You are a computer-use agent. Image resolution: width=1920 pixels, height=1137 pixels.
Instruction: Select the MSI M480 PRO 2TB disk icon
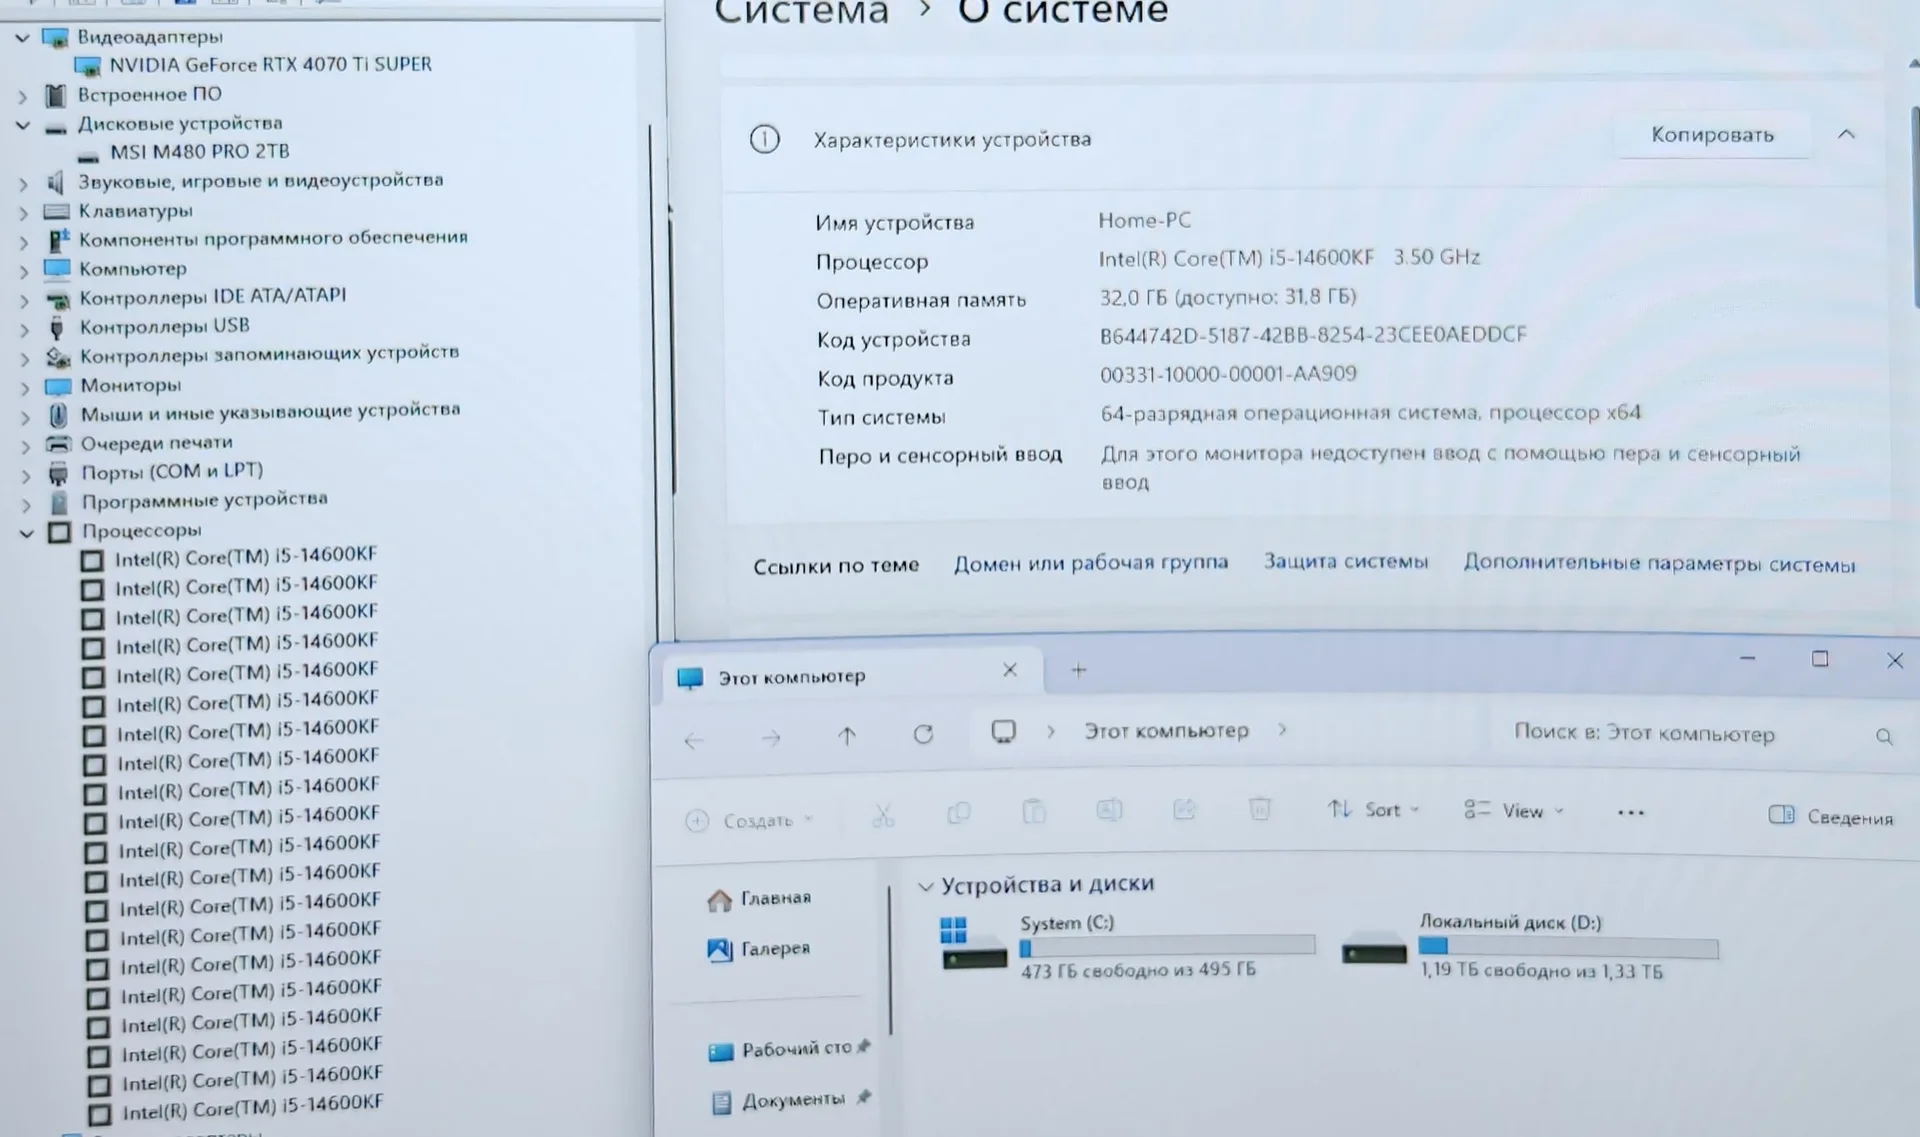88,155
